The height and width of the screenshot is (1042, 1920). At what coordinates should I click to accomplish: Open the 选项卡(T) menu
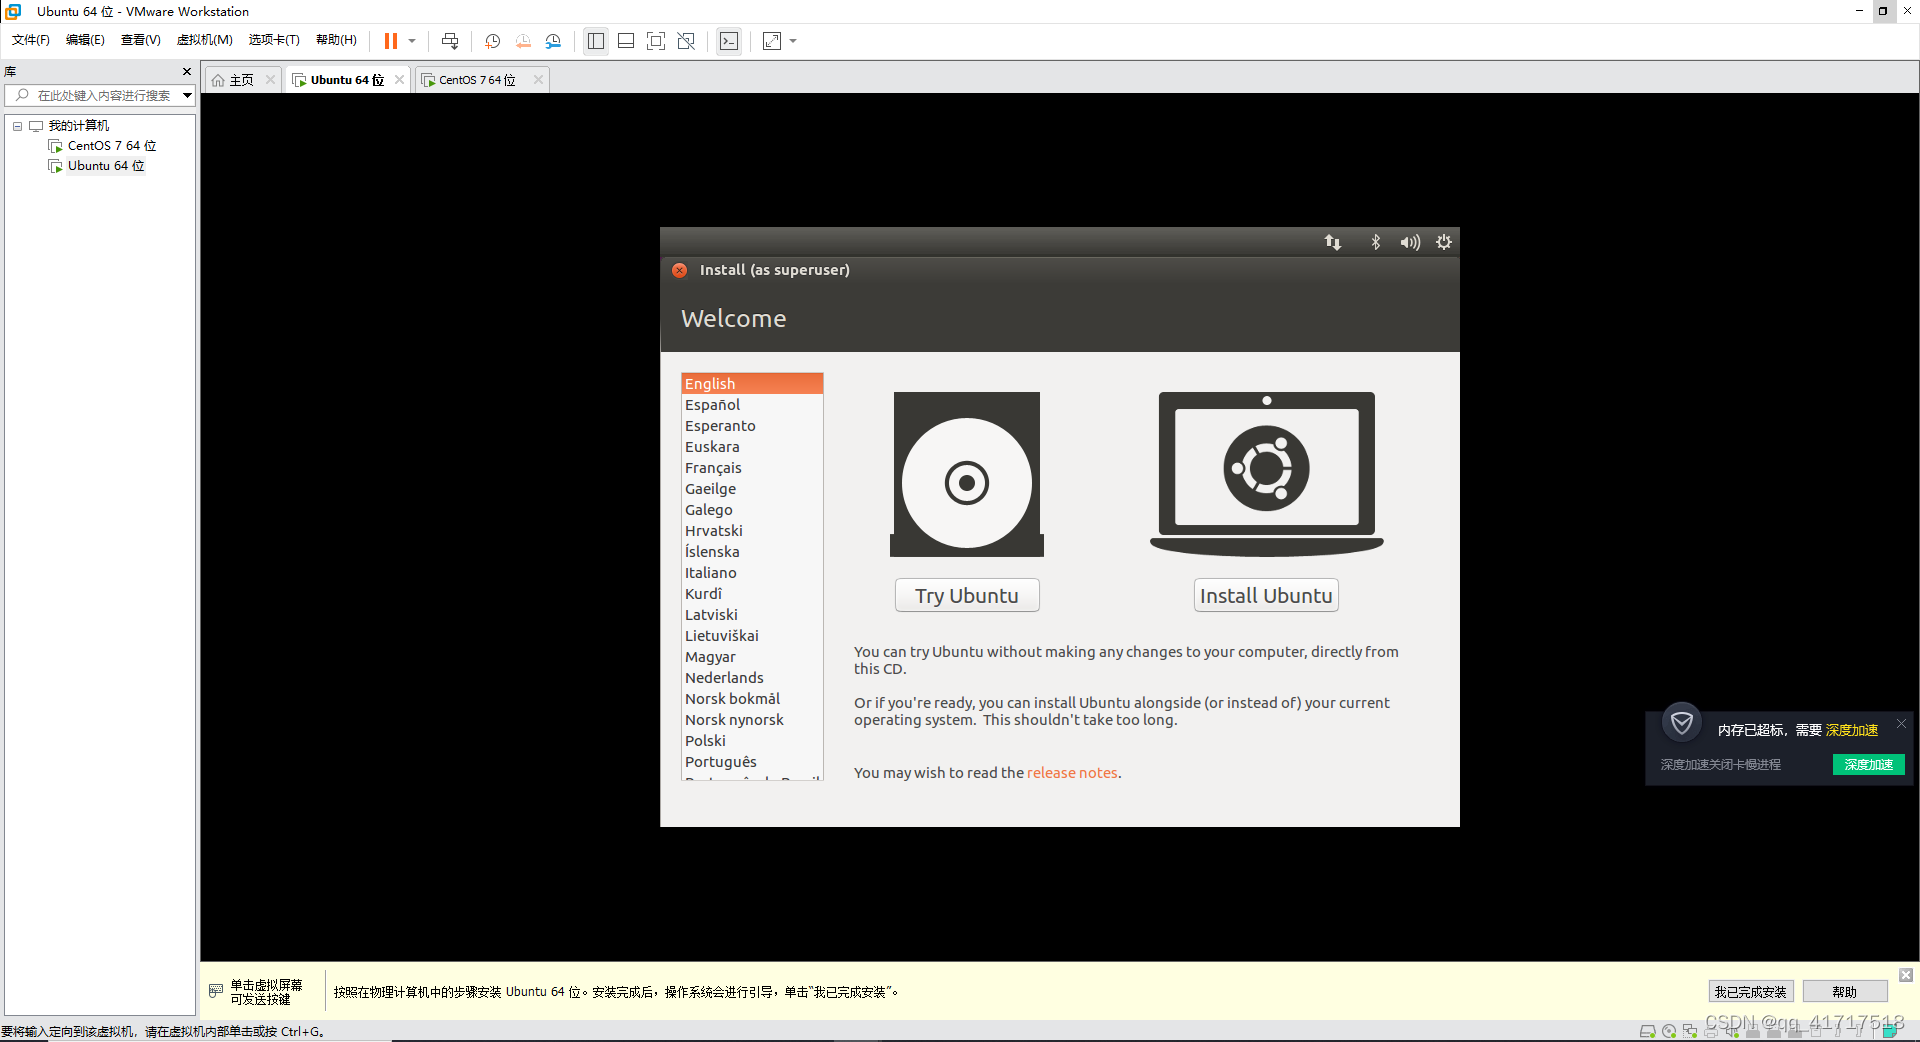click(x=274, y=40)
